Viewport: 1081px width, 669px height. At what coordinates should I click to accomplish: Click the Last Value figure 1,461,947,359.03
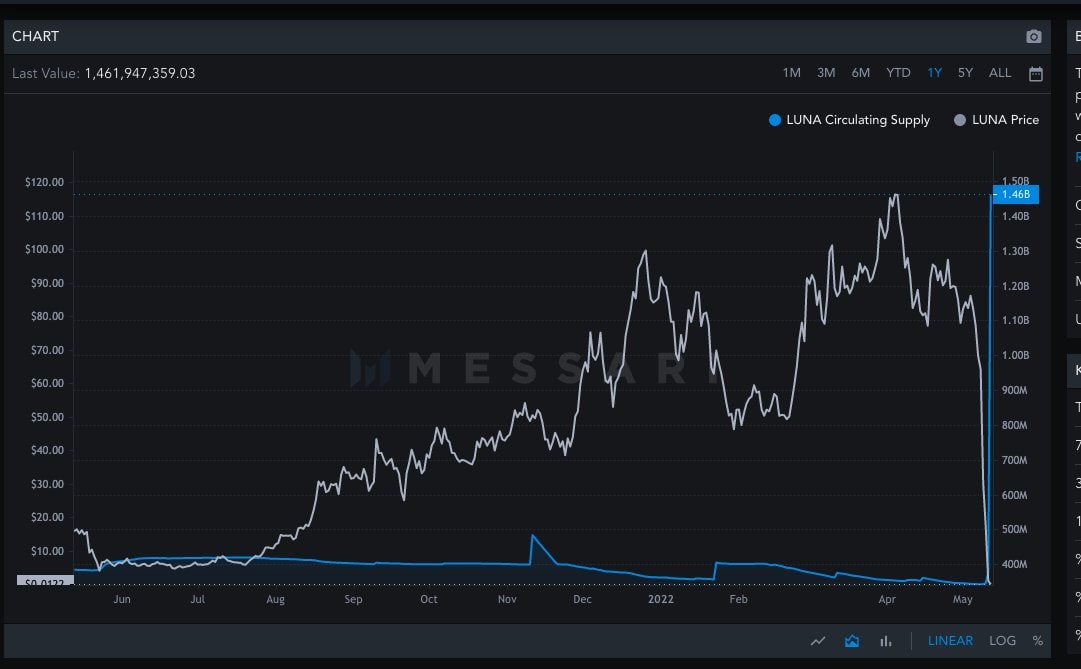point(140,73)
